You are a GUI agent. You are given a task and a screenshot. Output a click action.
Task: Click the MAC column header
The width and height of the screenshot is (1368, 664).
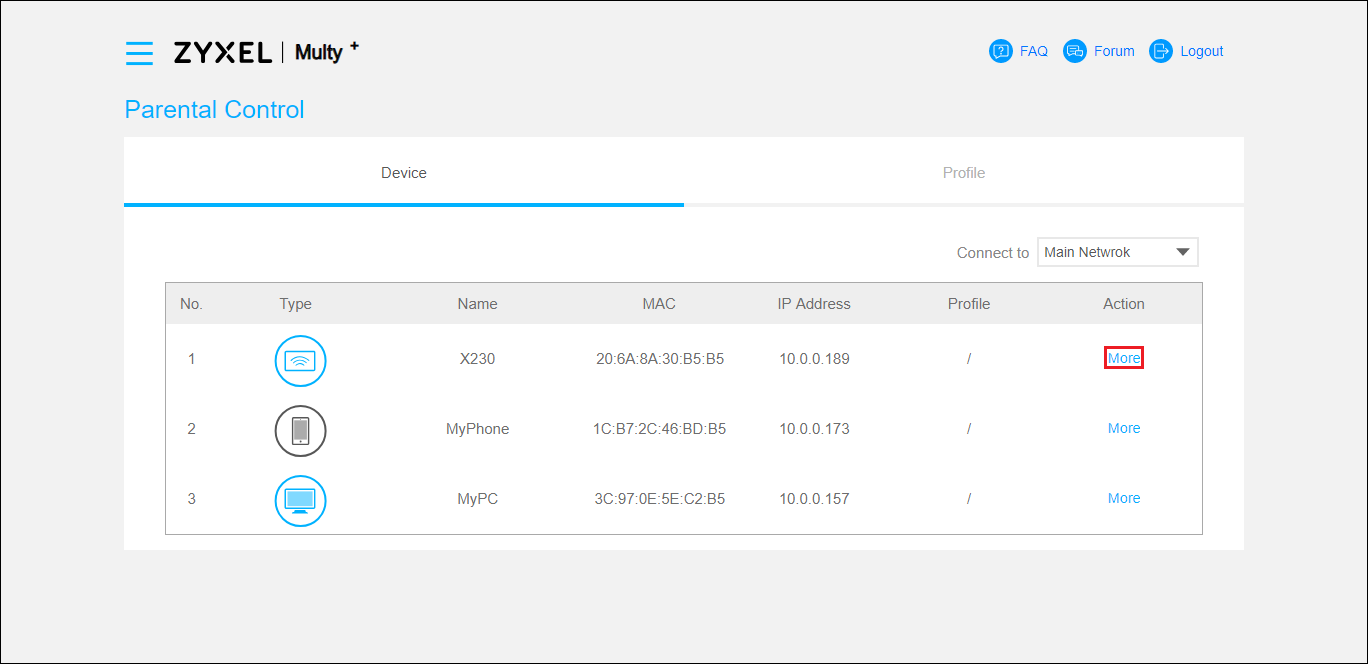[659, 304]
